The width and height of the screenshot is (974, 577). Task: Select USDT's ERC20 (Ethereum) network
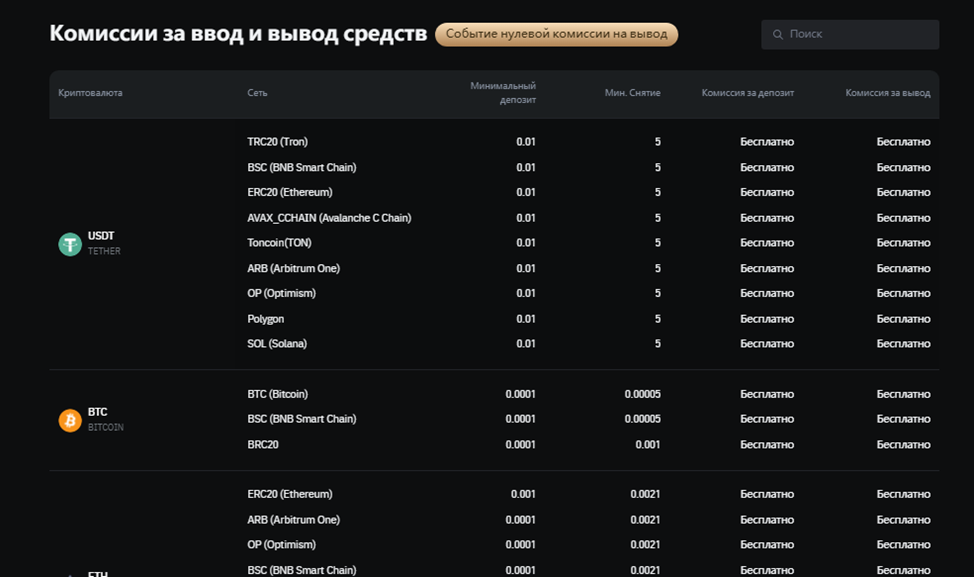coord(290,192)
